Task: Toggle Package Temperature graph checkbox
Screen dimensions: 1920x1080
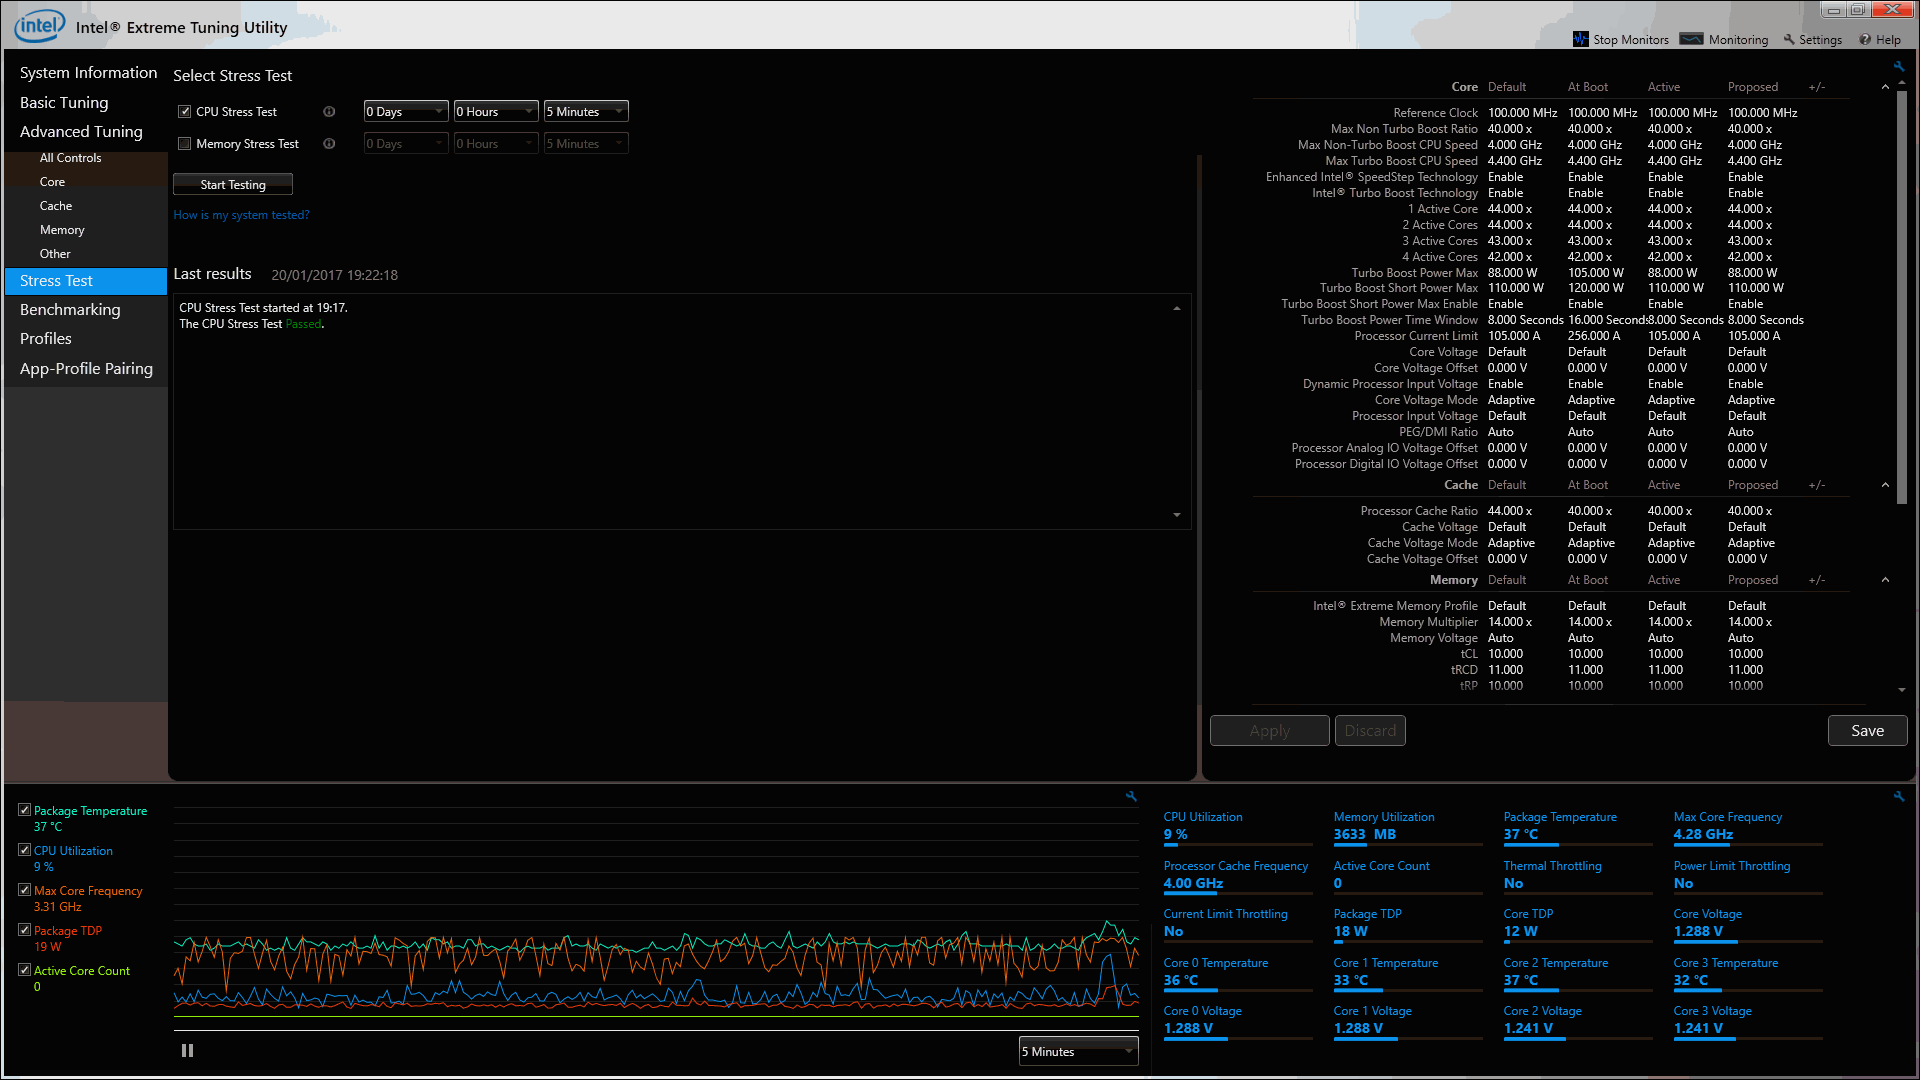Action: [24, 809]
